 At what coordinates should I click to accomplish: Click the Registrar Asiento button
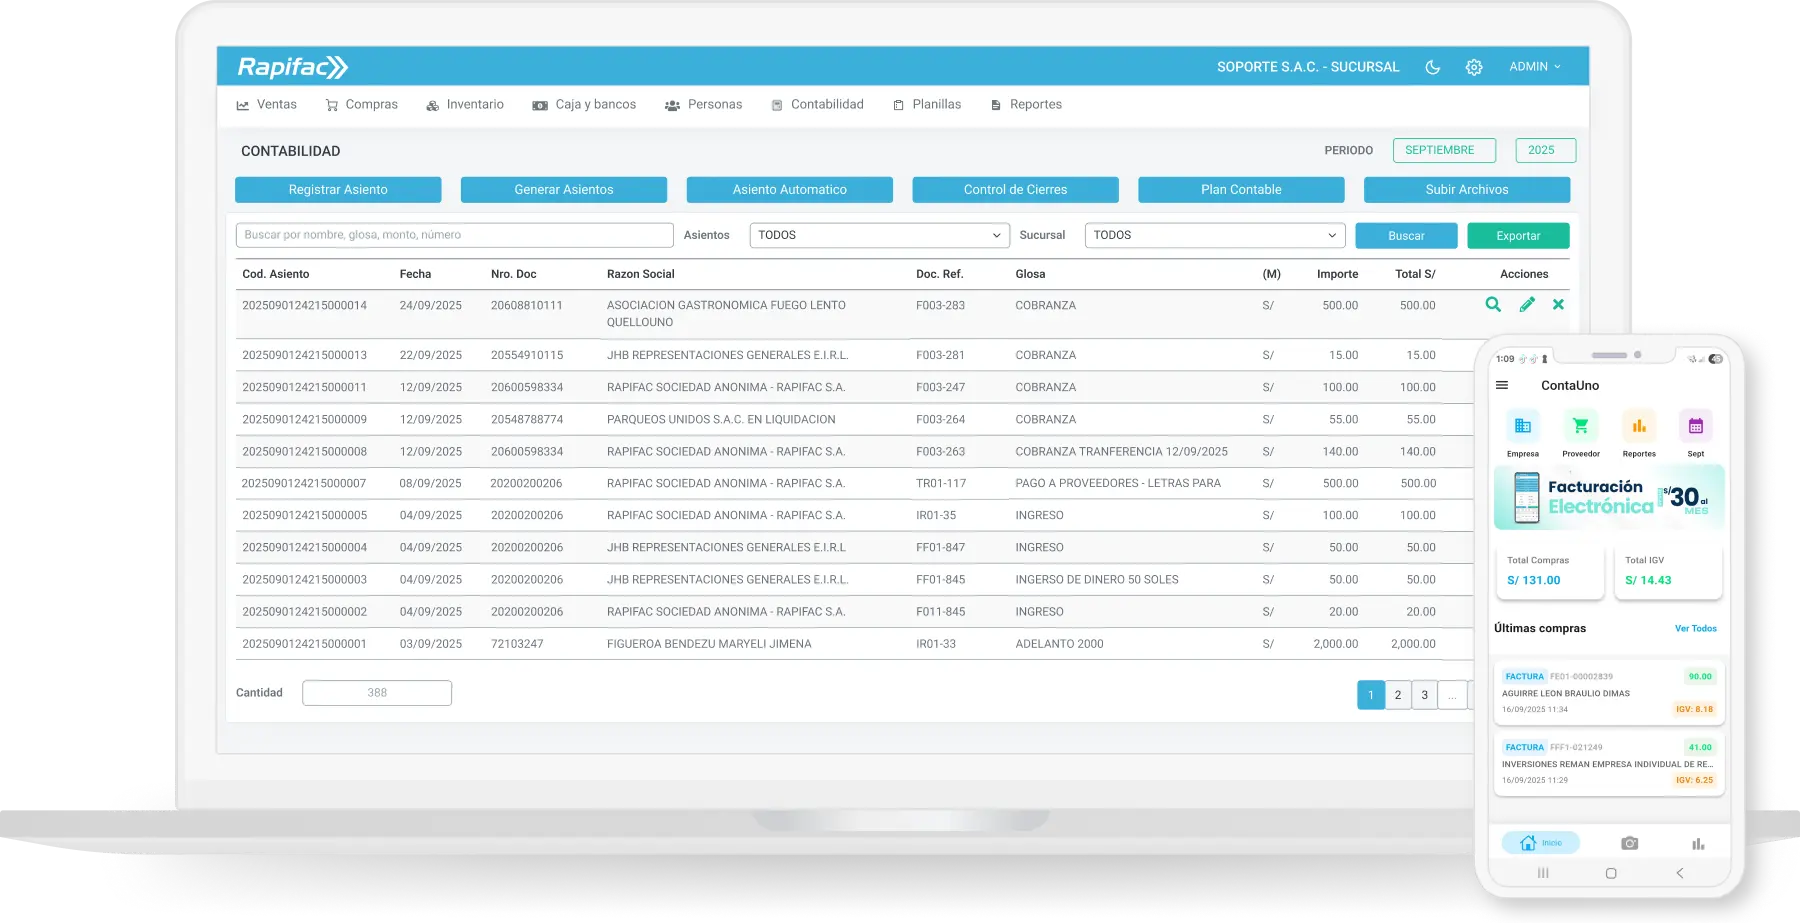tap(337, 189)
